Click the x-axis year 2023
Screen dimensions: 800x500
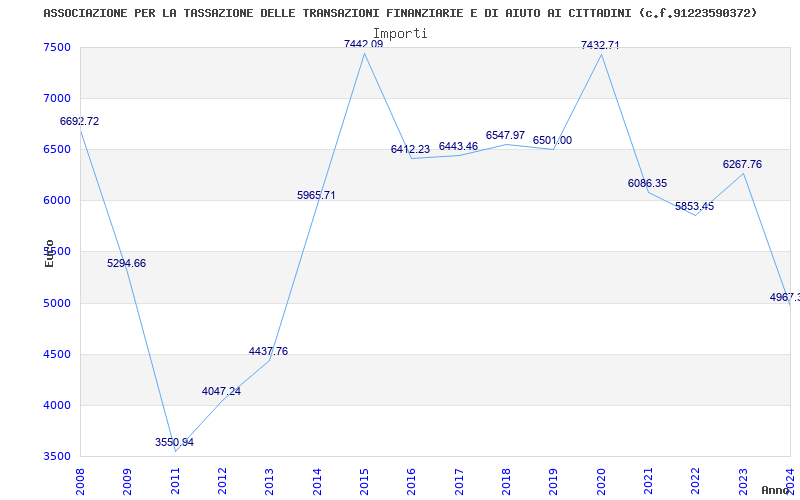coord(743,482)
